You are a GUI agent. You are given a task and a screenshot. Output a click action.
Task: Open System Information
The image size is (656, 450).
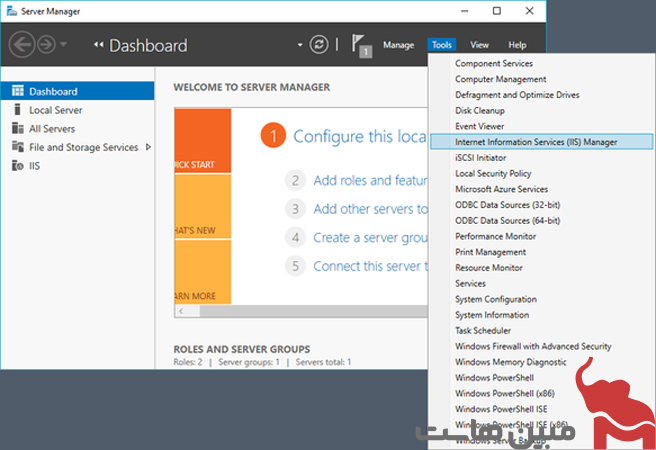(492, 314)
